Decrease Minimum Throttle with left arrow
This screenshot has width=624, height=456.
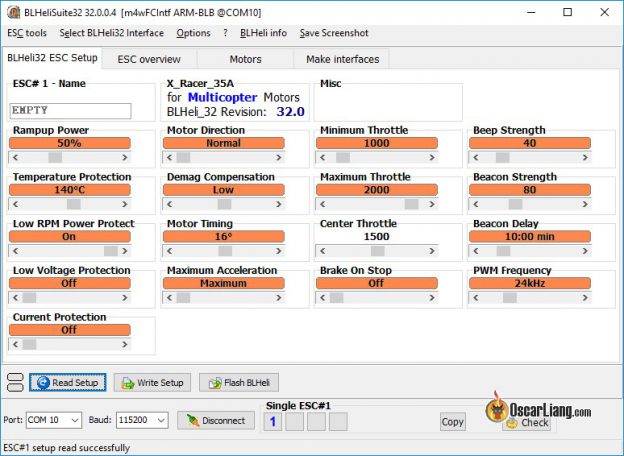322,158
